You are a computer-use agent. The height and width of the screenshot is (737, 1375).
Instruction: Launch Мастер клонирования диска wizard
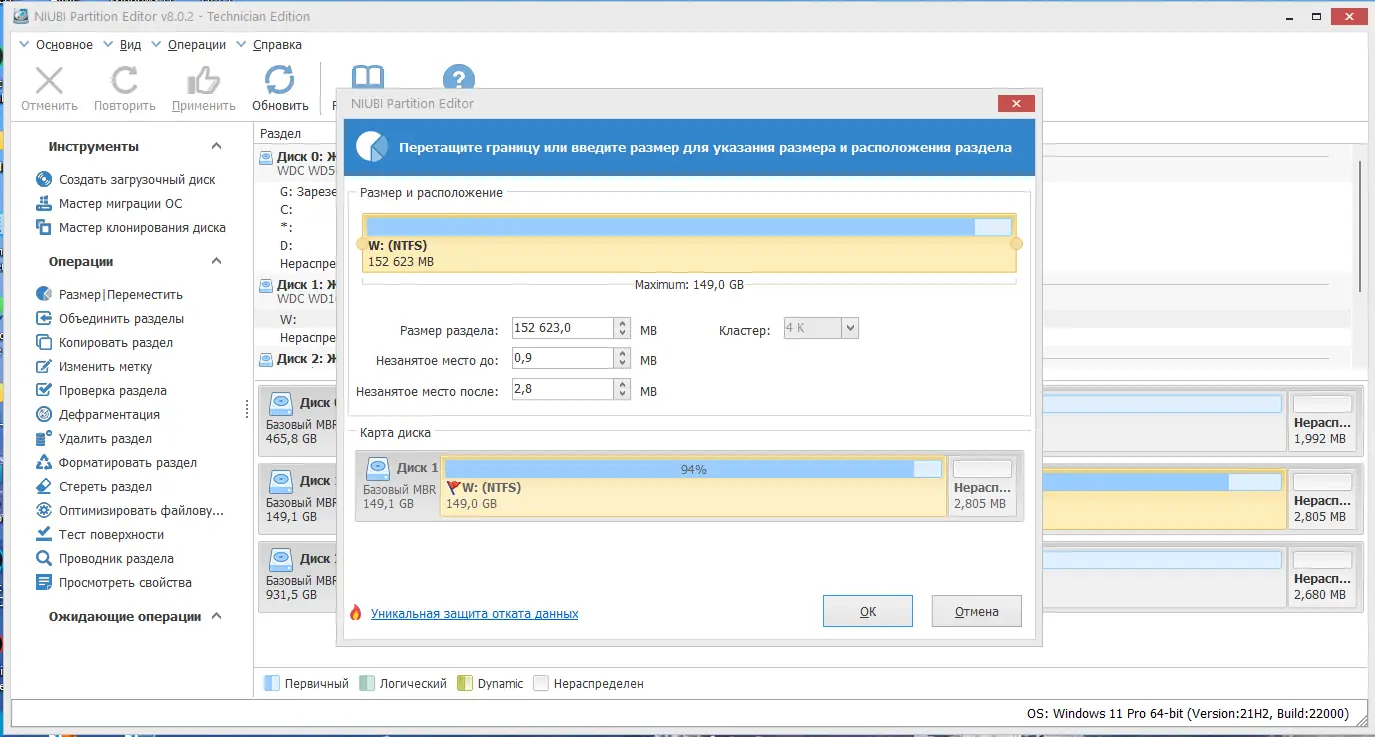tap(142, 228)
